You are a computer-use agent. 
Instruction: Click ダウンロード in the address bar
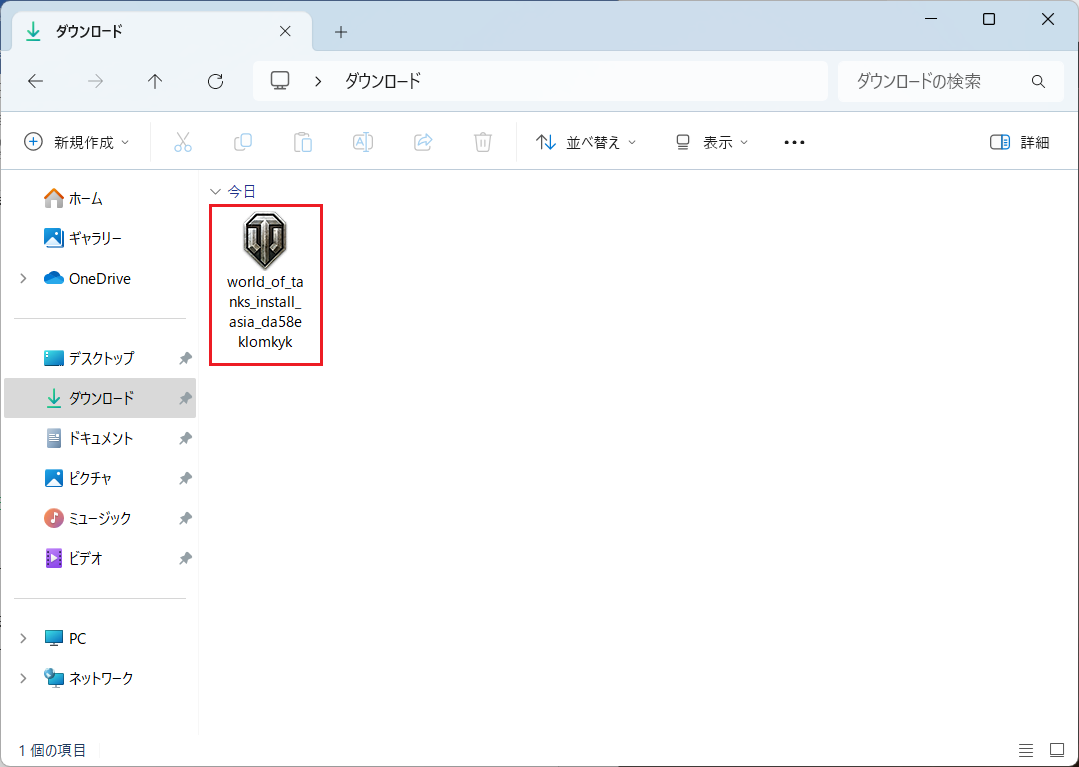click(x=383, y=81)
